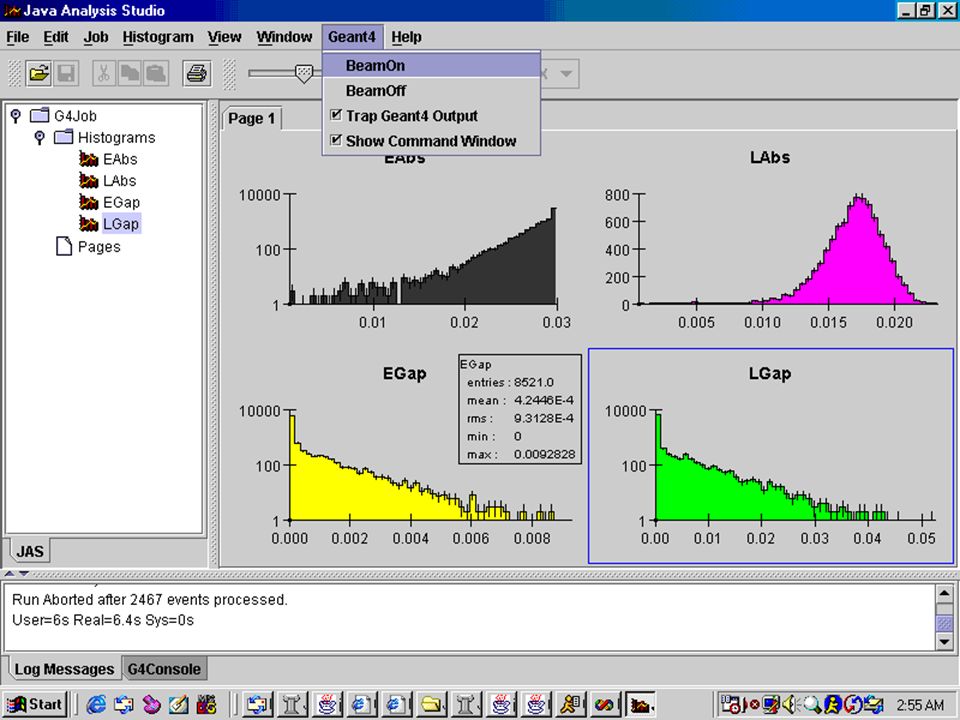Switch to the G4Console tab
This screenshot has width=960, height=720.
tap(164, 669)
